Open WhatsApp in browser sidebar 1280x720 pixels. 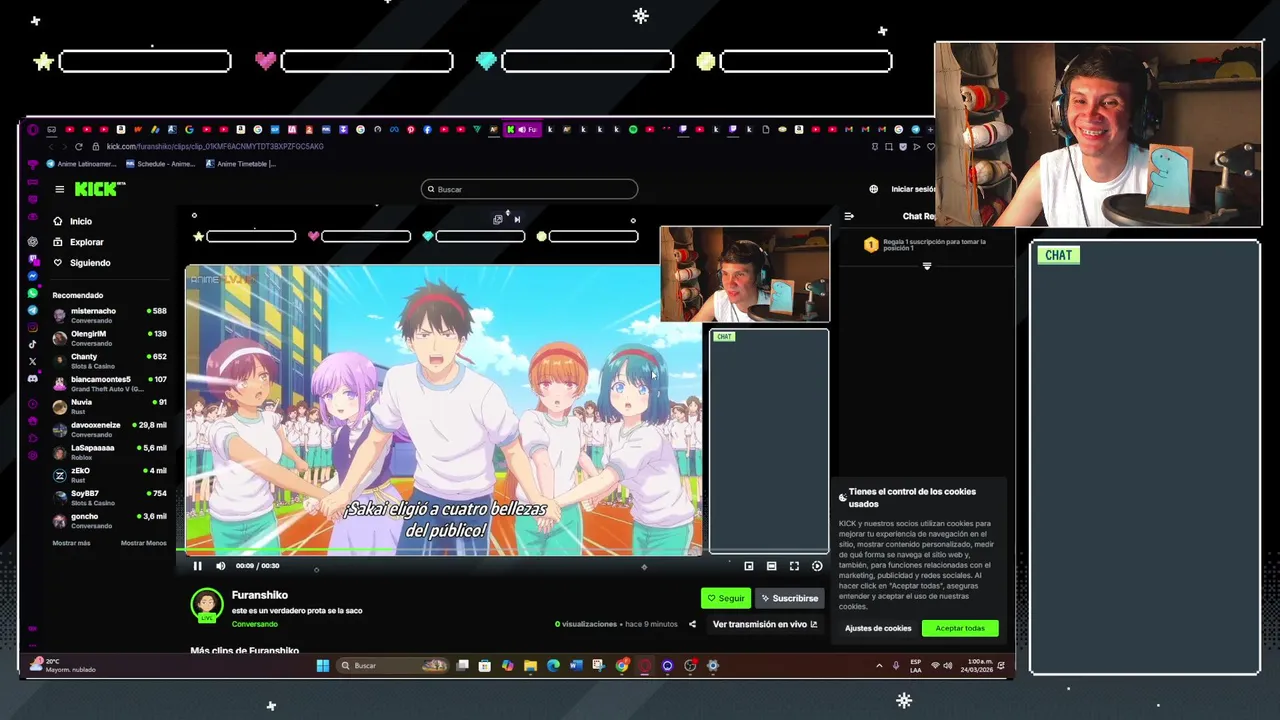[33, 293]
